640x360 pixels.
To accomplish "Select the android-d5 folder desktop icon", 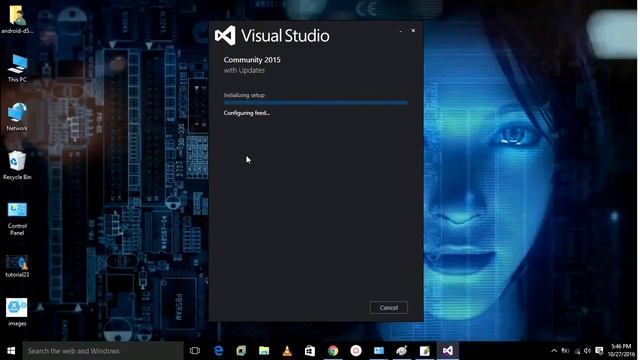I will (17, 19).
